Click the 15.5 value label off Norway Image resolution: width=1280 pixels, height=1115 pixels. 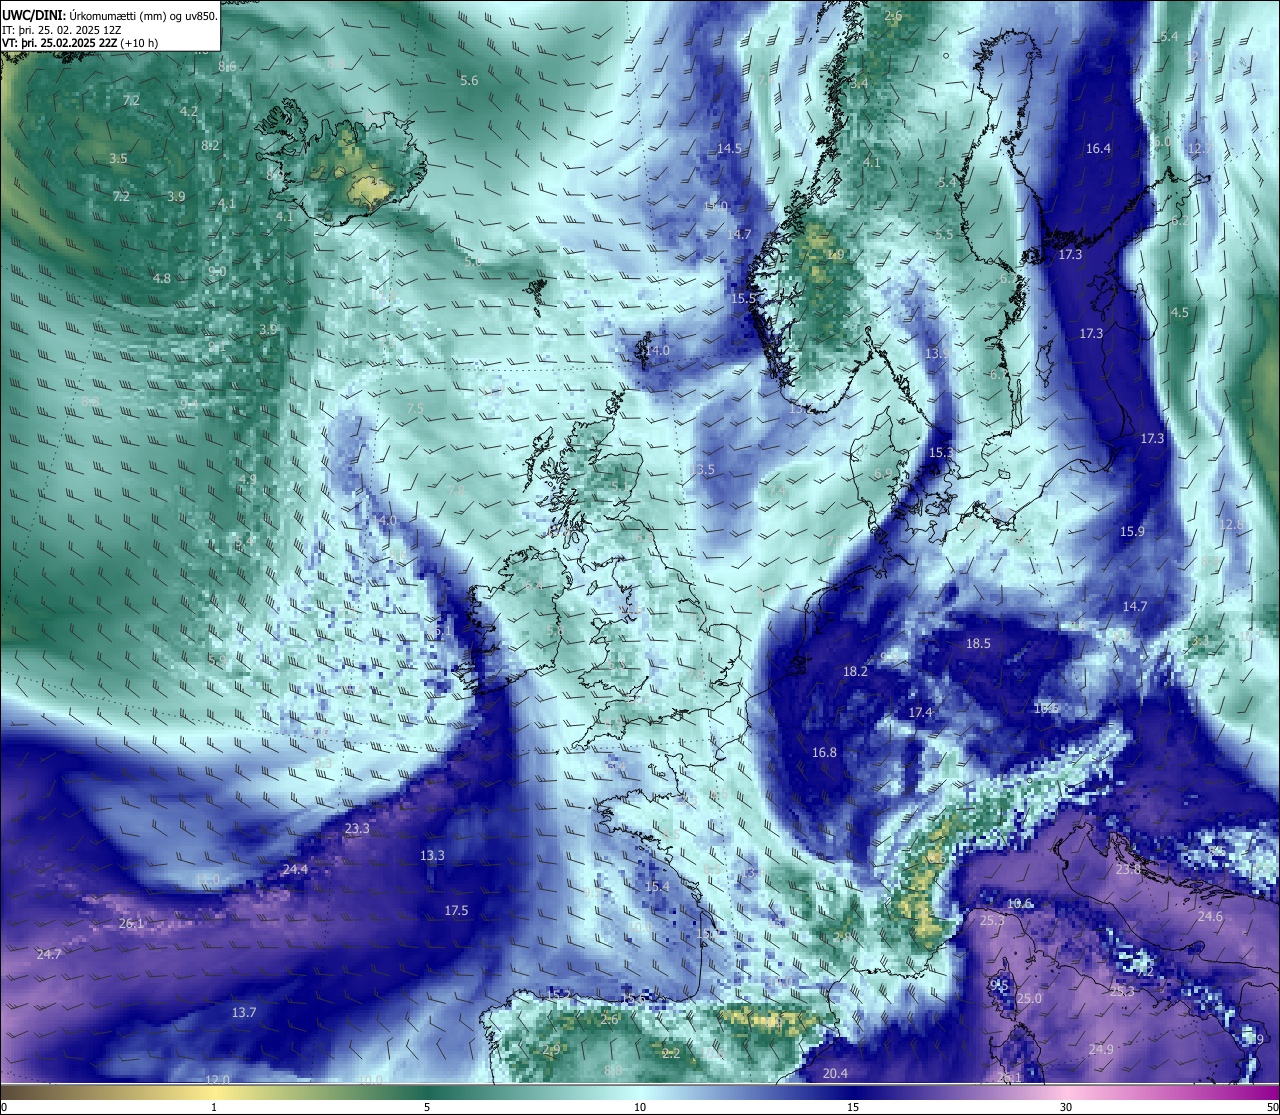click(743, 298)
